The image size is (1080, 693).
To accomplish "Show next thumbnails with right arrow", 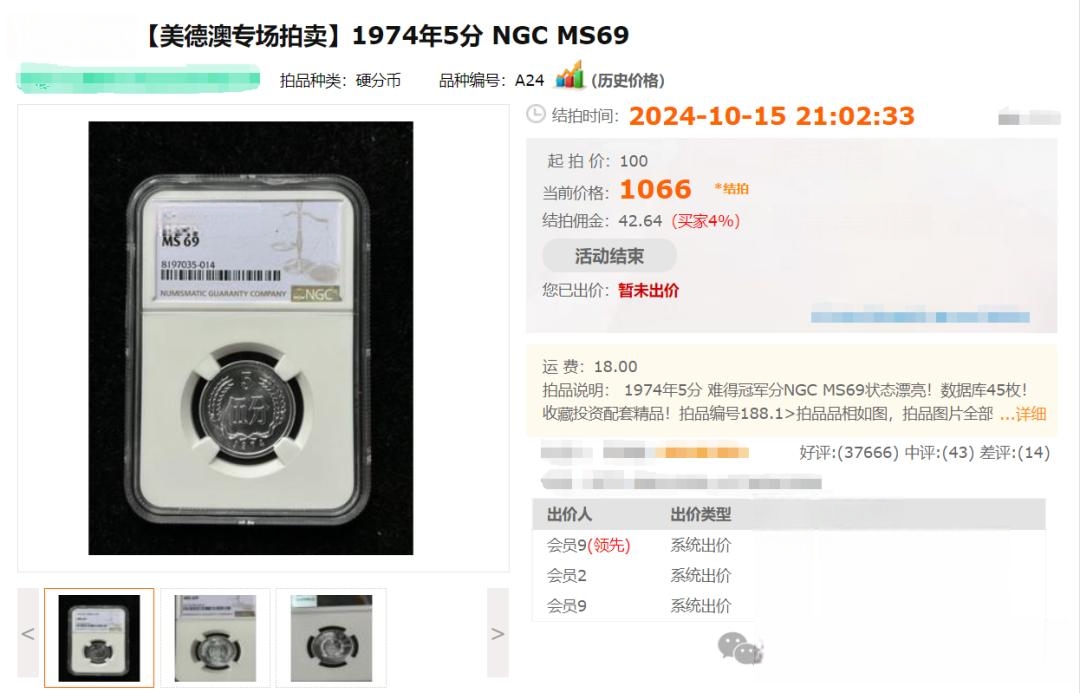I will 497,633.
